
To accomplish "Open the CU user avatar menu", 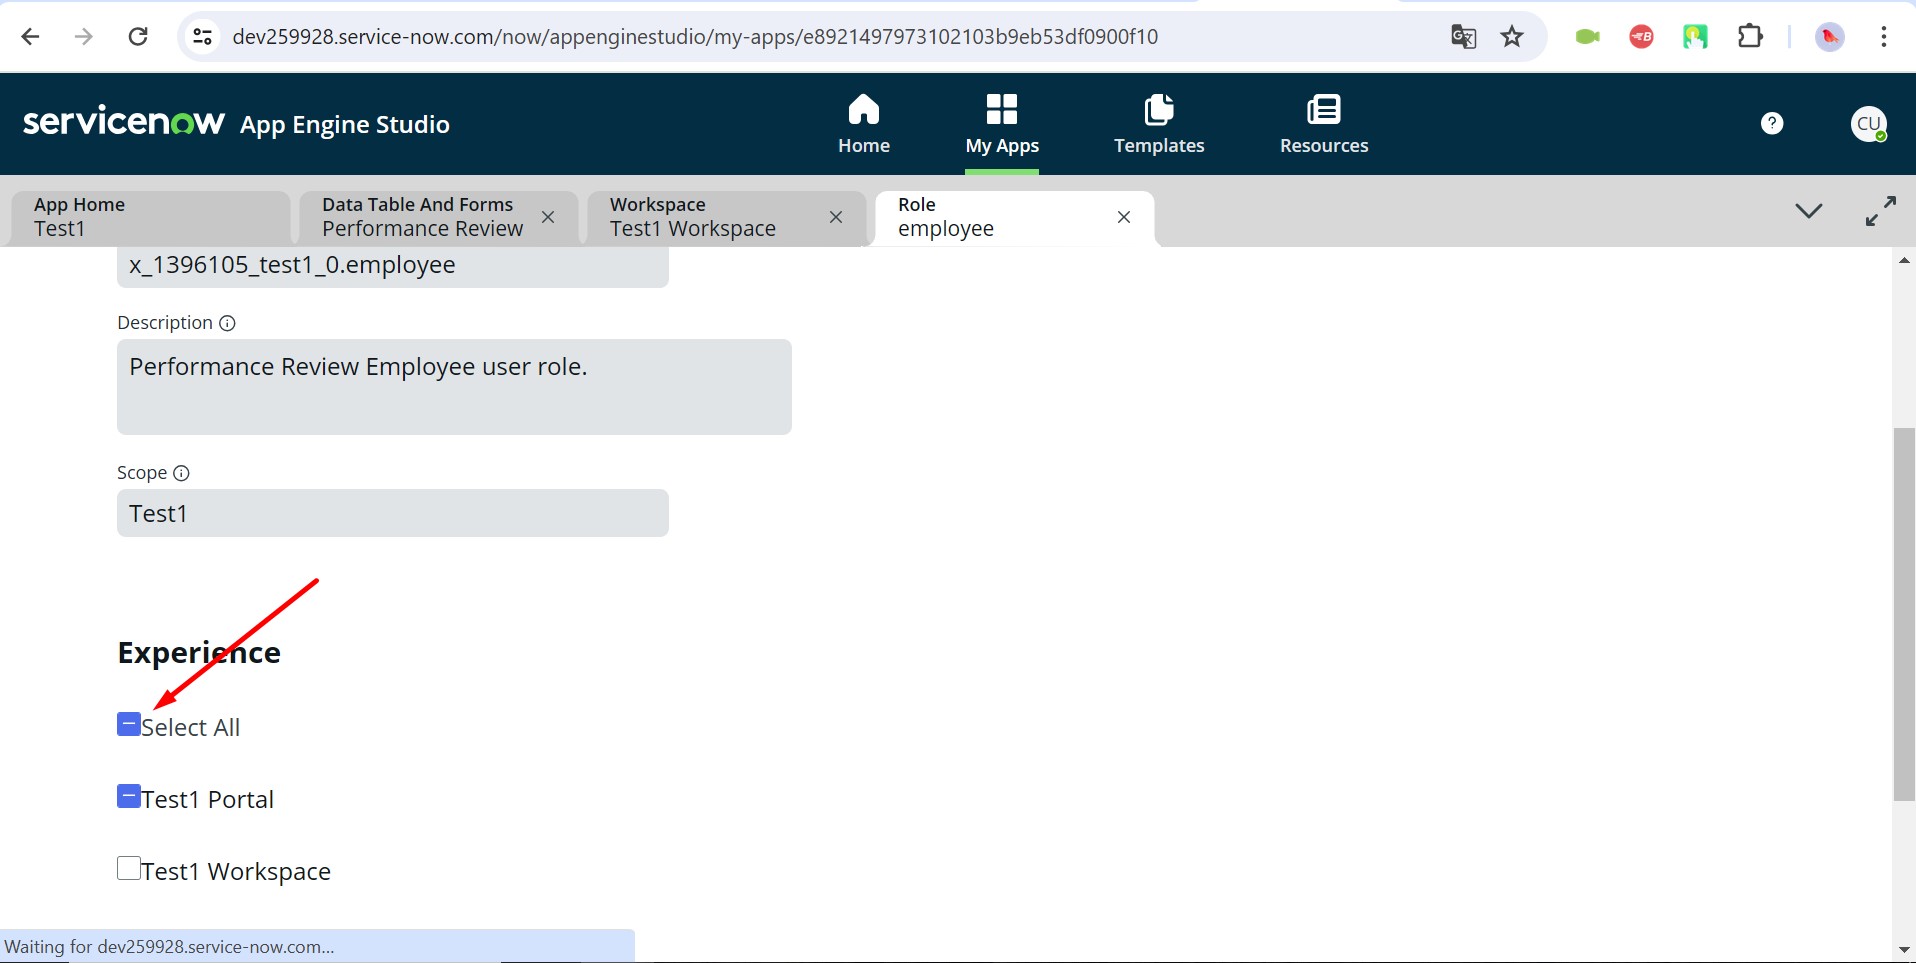I will (1869, 124).
